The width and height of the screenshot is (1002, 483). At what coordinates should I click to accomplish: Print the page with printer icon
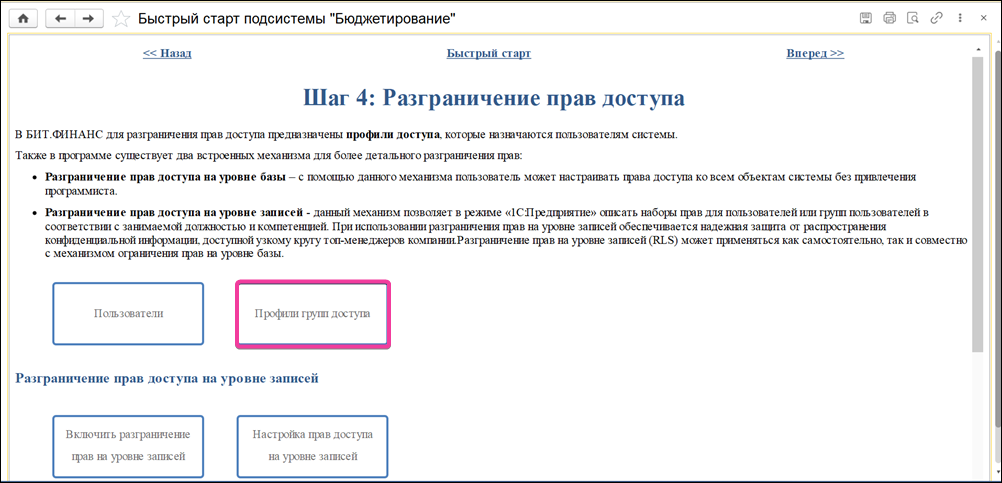coord(890,19)
